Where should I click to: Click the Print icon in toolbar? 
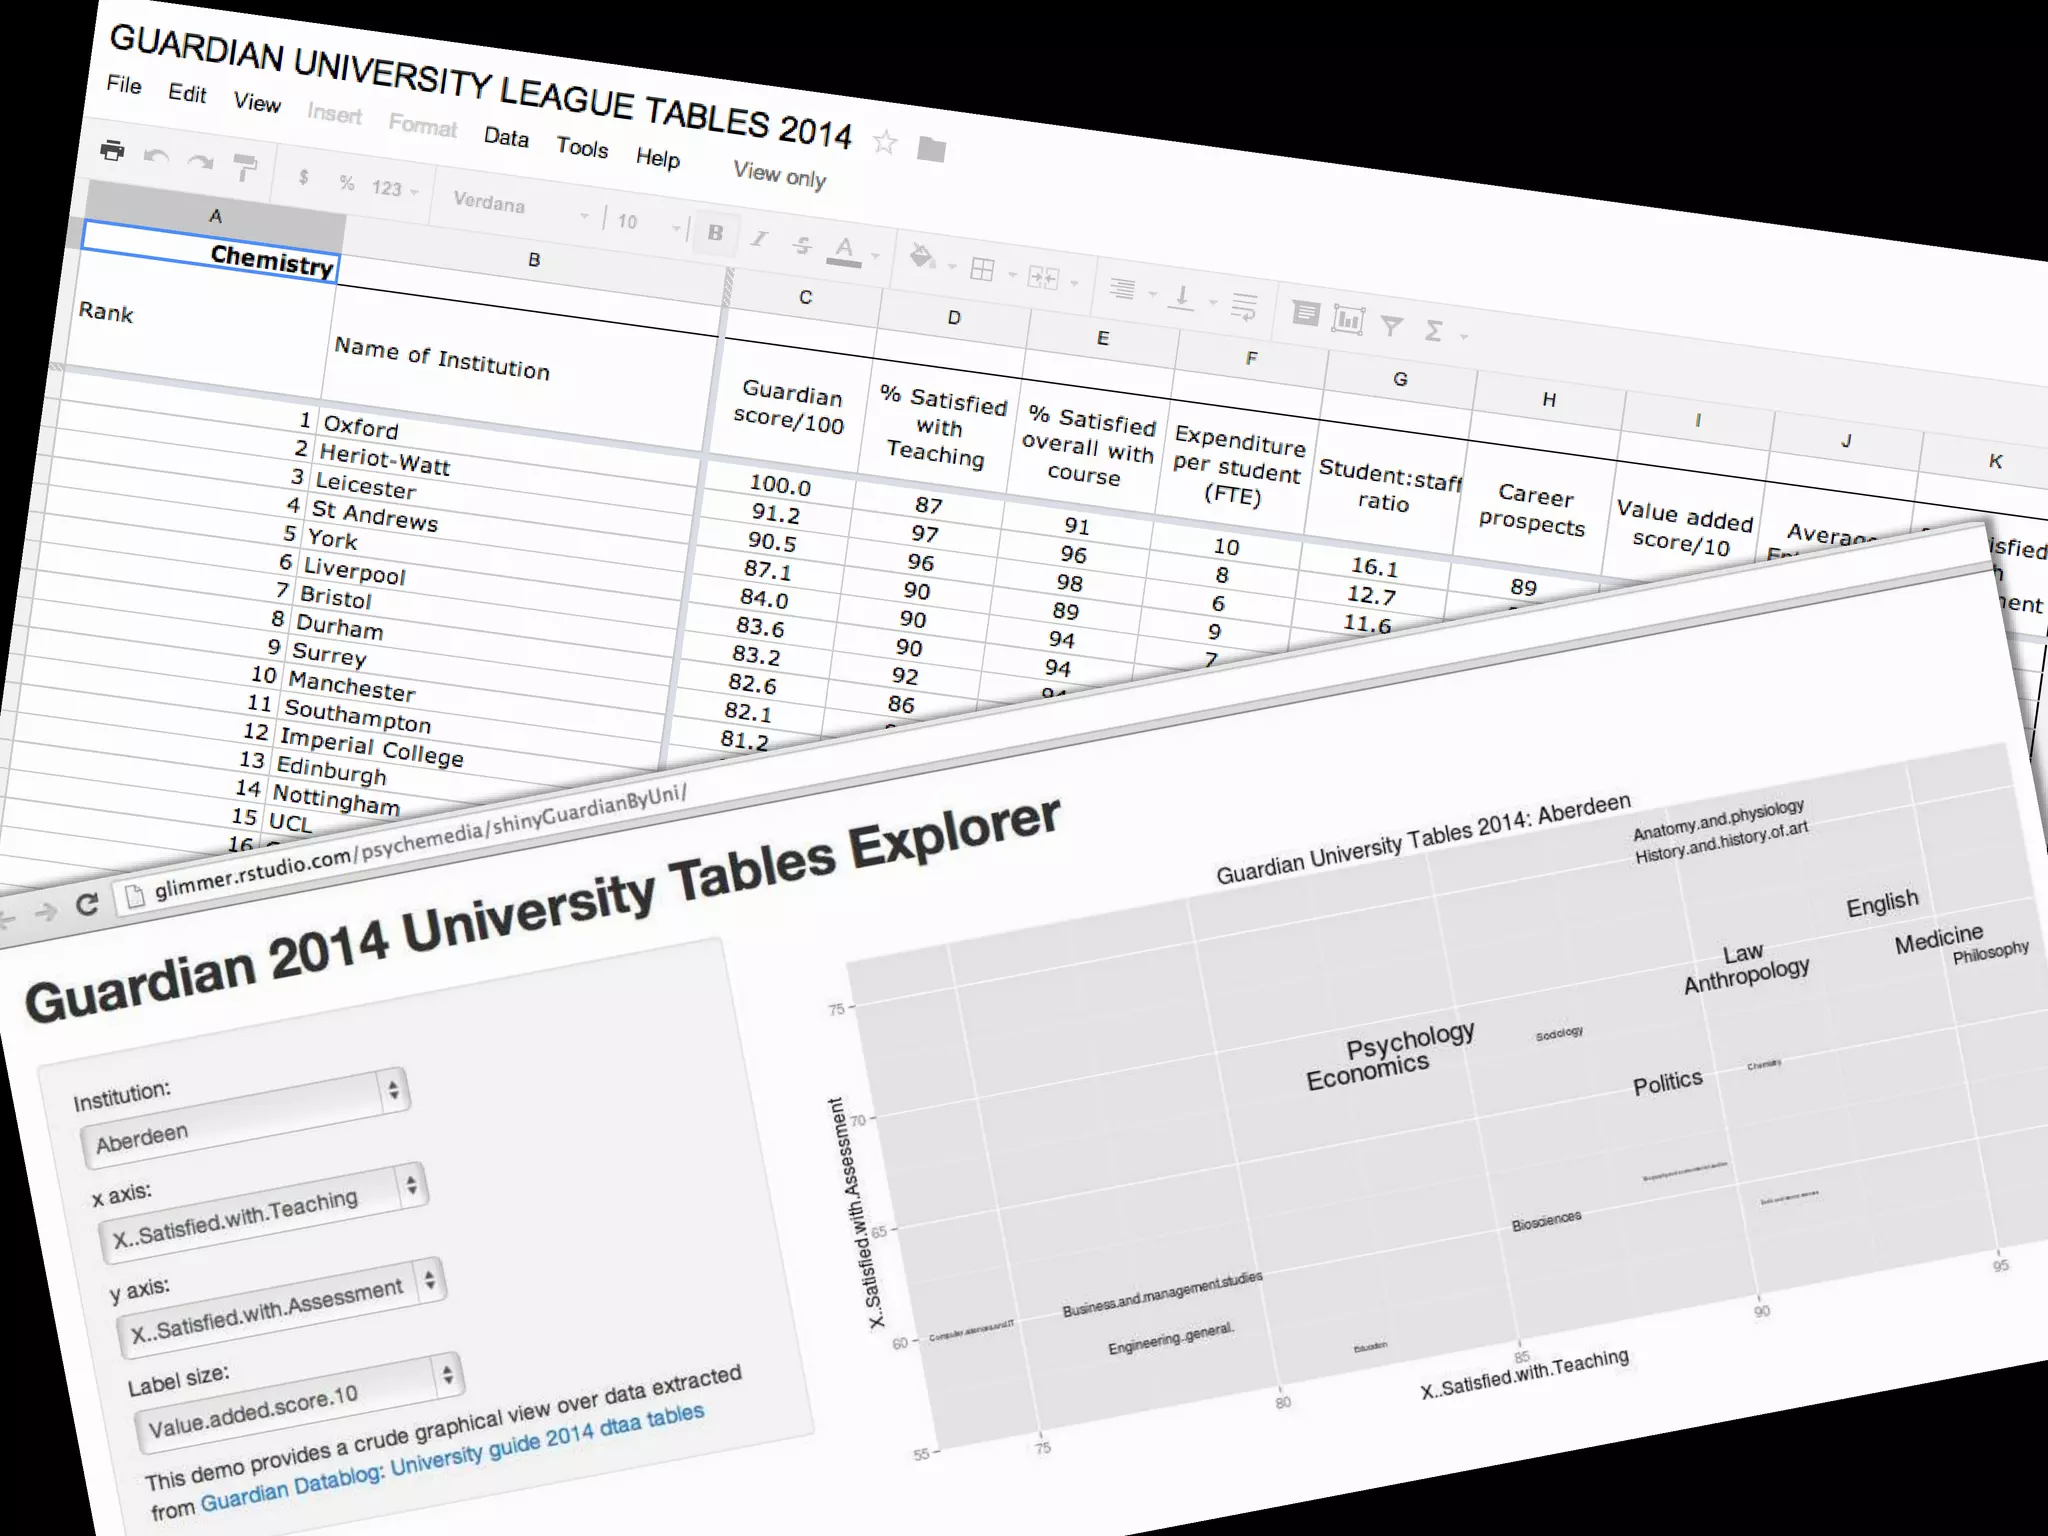tap(113, 151)
